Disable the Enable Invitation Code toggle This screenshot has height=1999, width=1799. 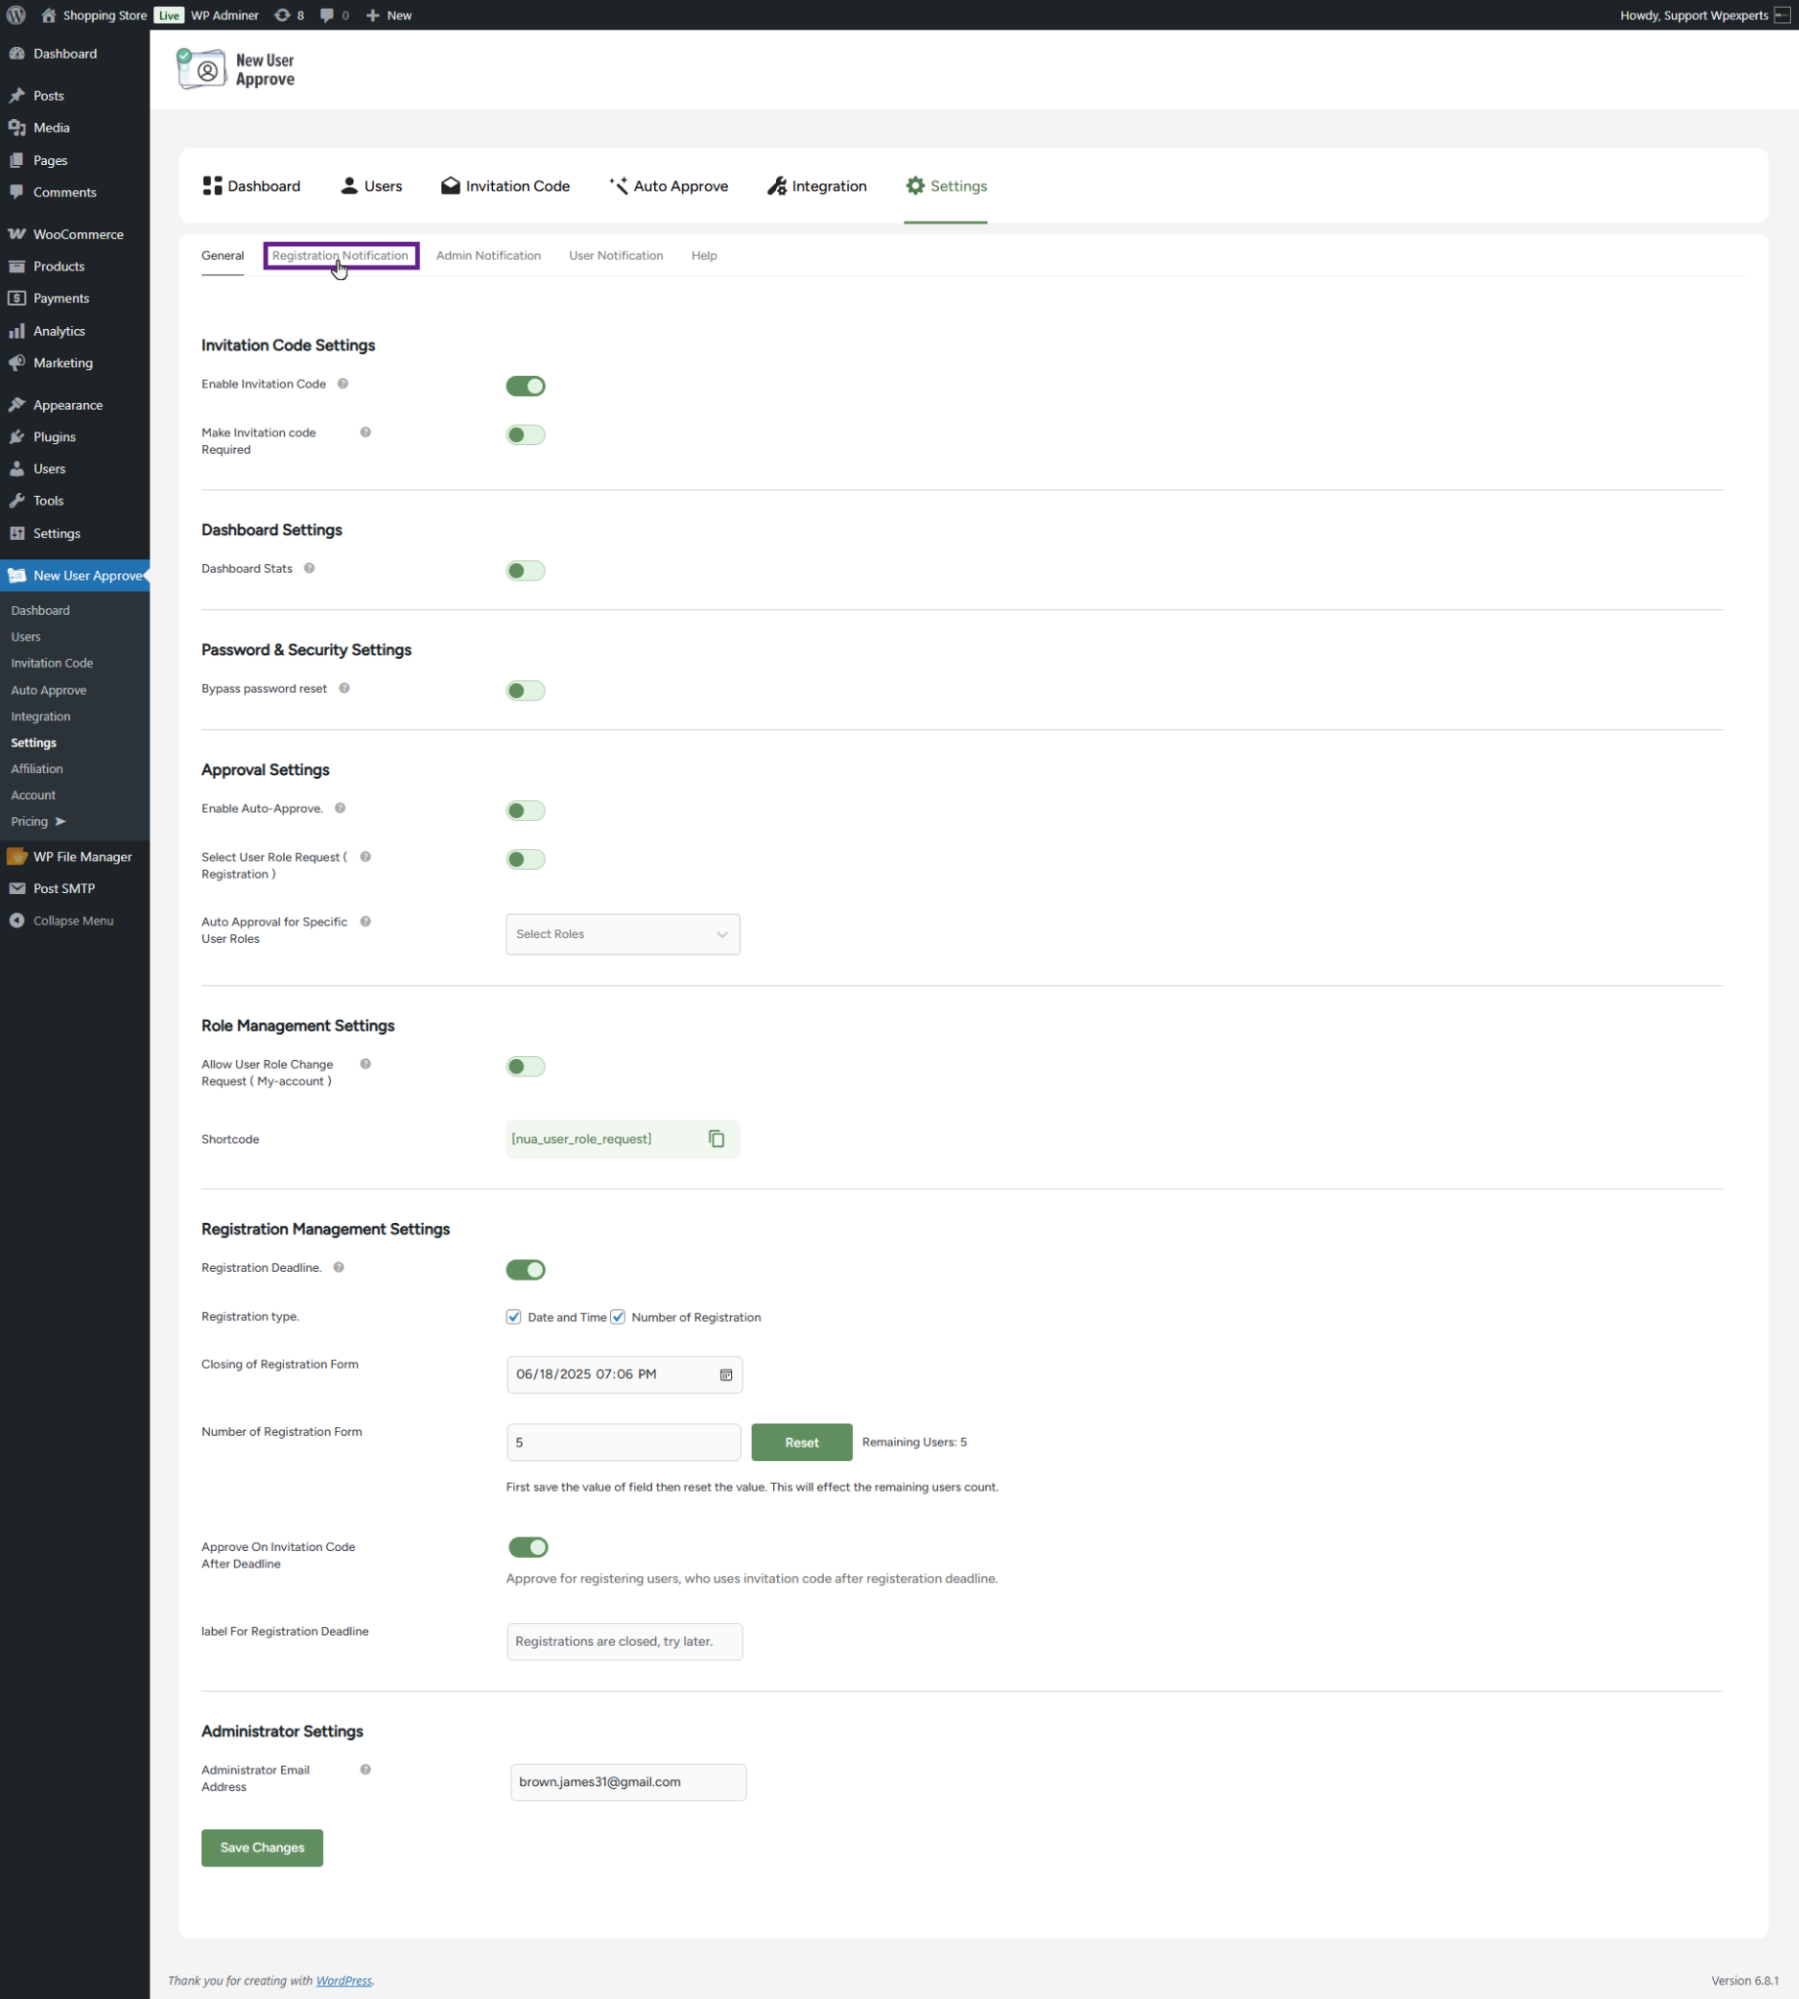coord(525,386)
